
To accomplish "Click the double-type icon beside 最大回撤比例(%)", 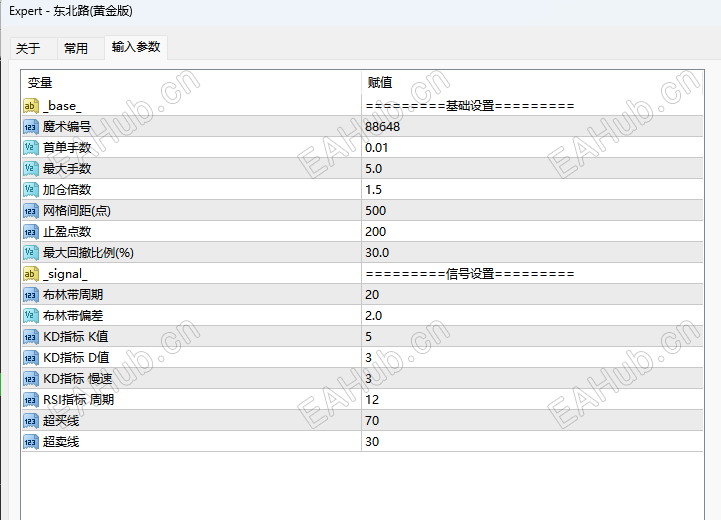I will click(31, 253).
